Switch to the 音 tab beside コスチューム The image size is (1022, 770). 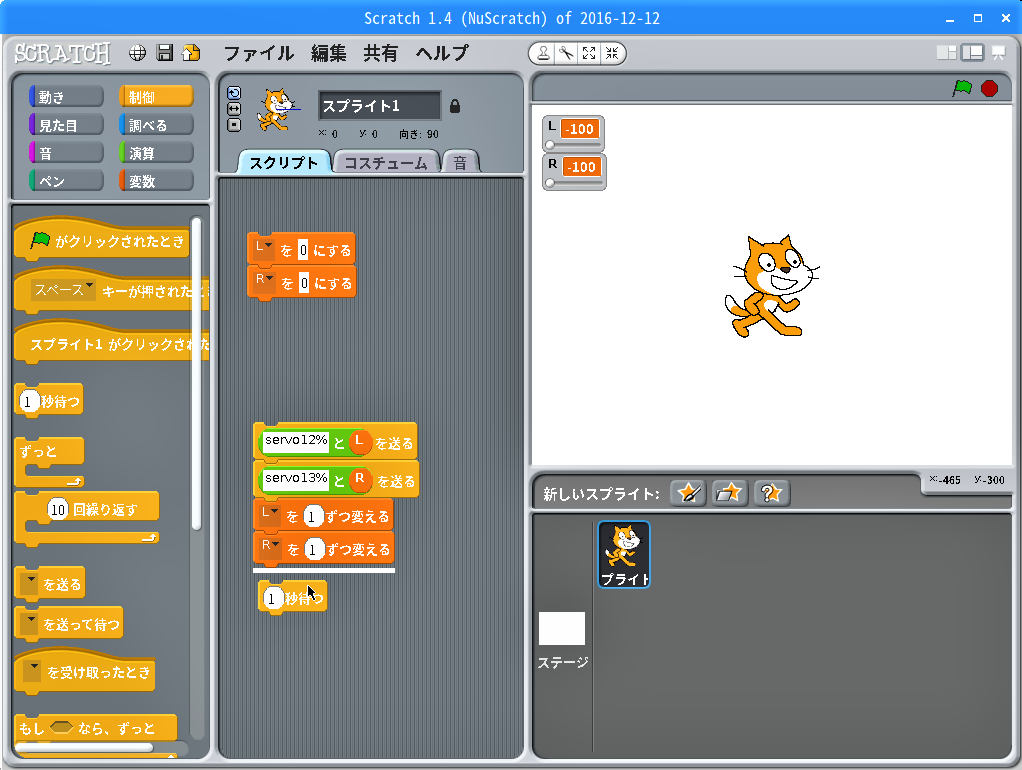click(x=460, y=162)
